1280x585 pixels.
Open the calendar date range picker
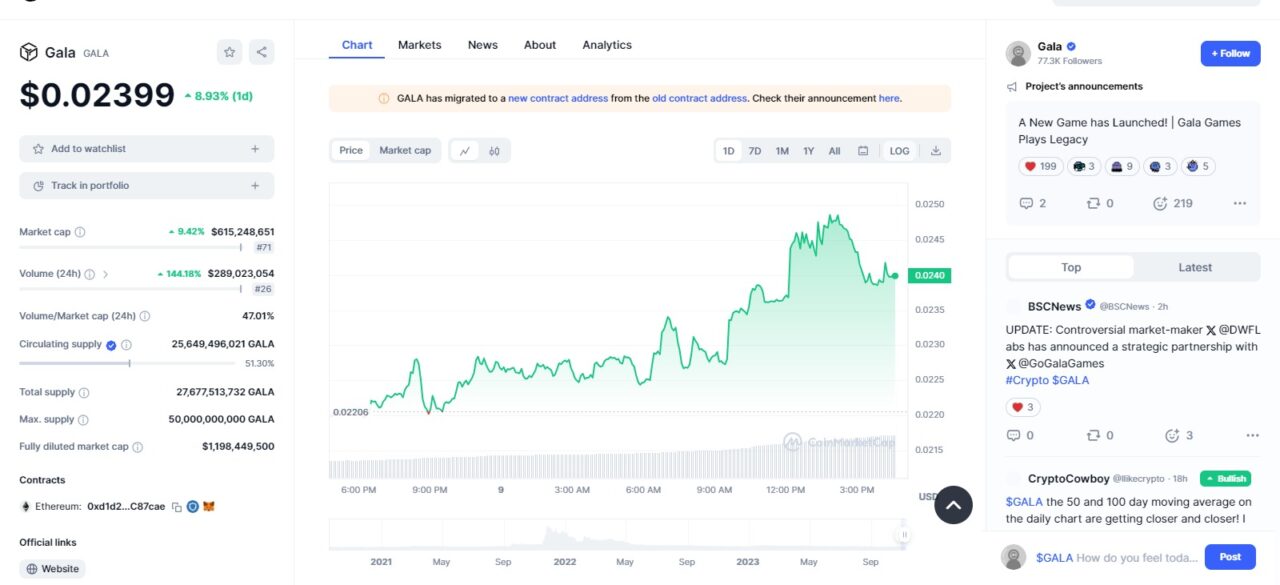pos(863,151)
